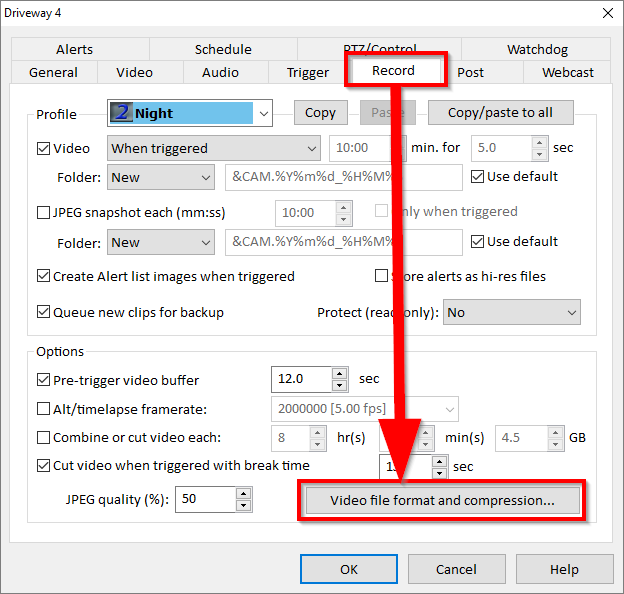The width and height of the screenshot is (624, 594).
Task: Enable JPEG snapshot each checkbox
Action: pos(44,212)
